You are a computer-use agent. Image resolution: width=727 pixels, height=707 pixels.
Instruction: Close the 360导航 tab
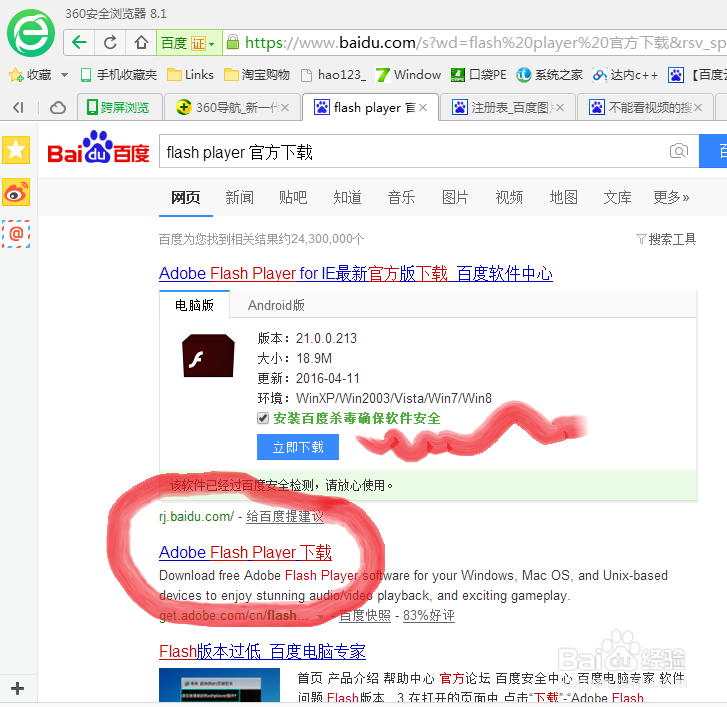[x=285, y=108]
